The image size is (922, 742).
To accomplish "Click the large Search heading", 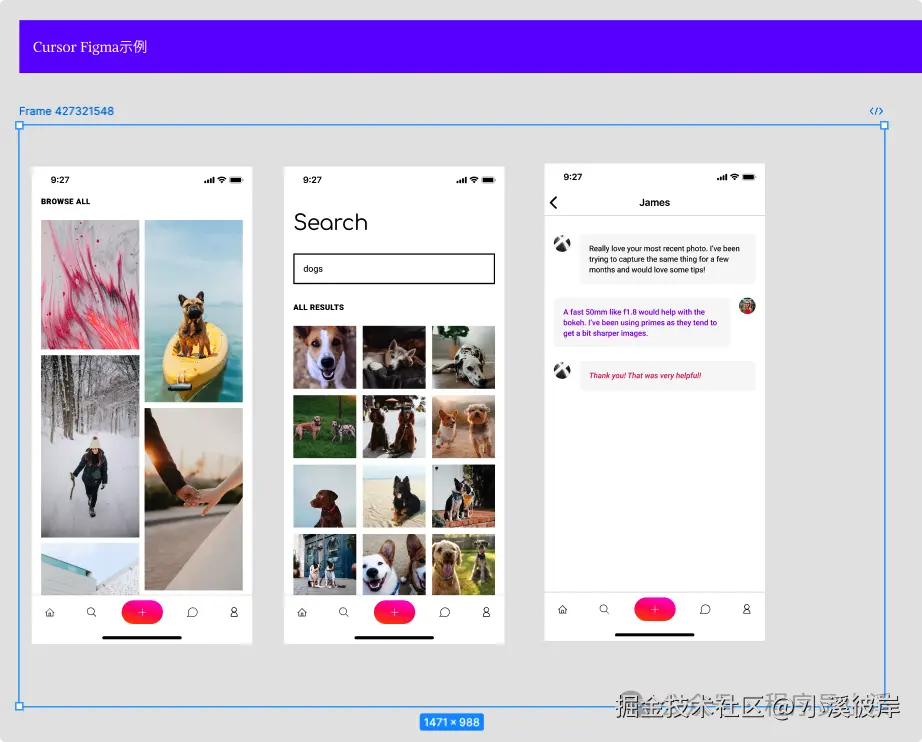I will 330,222.
